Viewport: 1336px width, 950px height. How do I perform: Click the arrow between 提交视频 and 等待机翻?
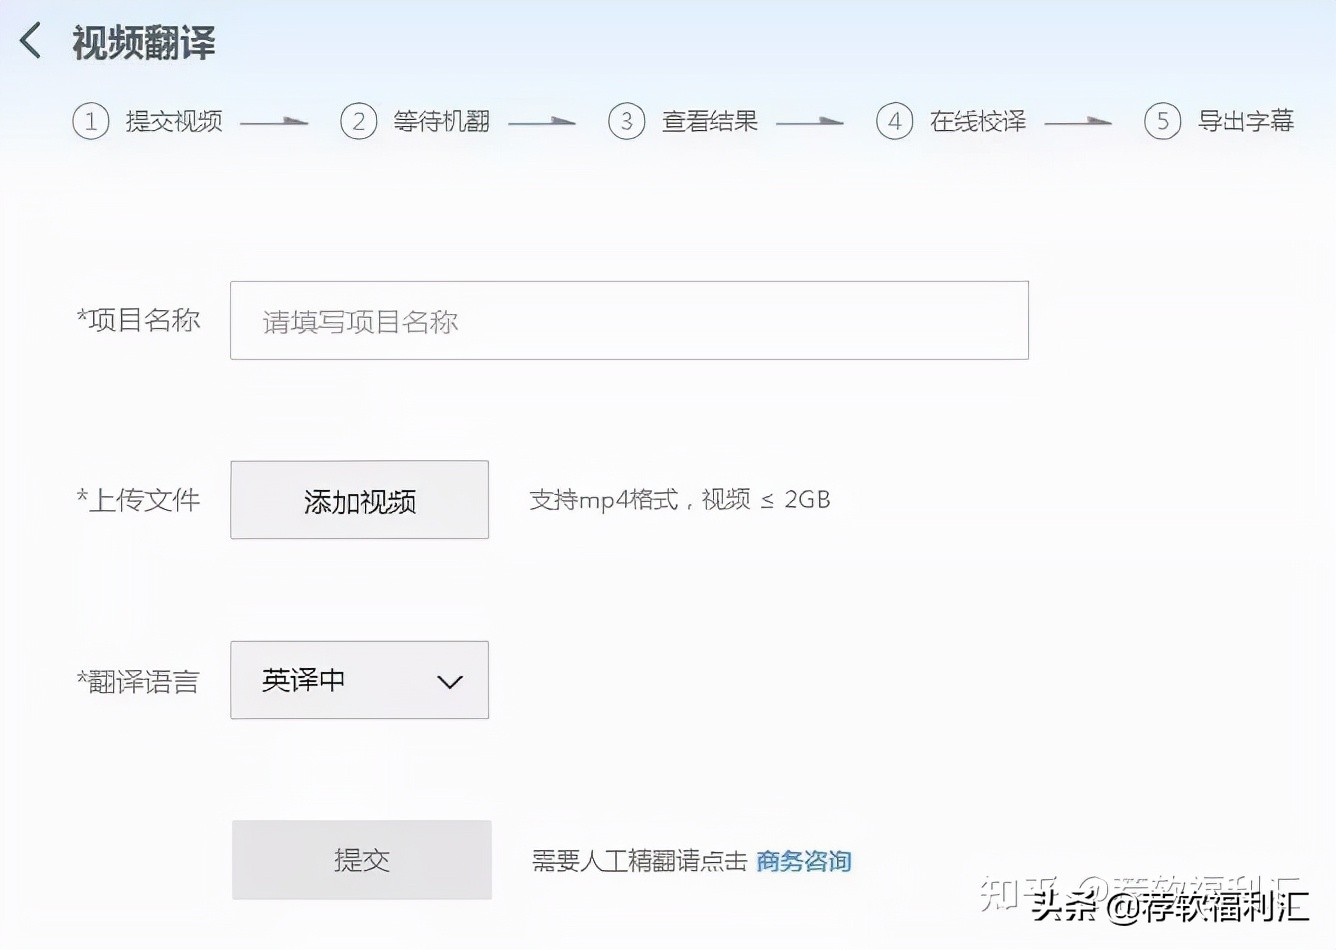click(x=272, y=122)
